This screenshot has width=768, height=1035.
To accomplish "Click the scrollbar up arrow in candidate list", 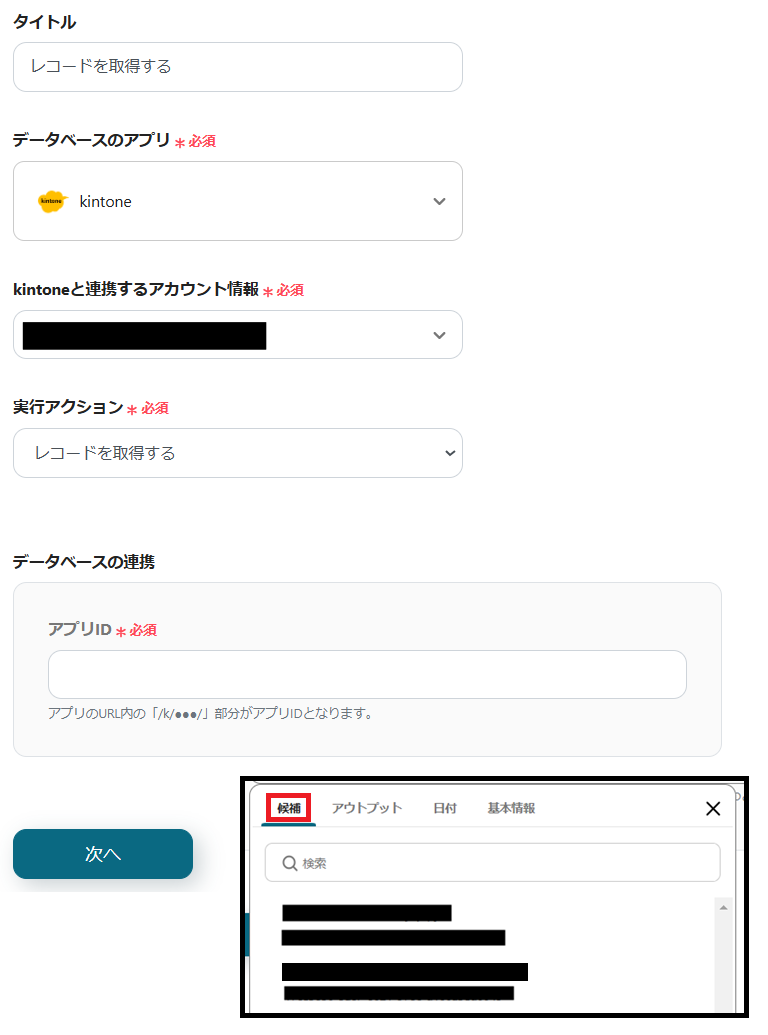I will [x=723, y=908].
